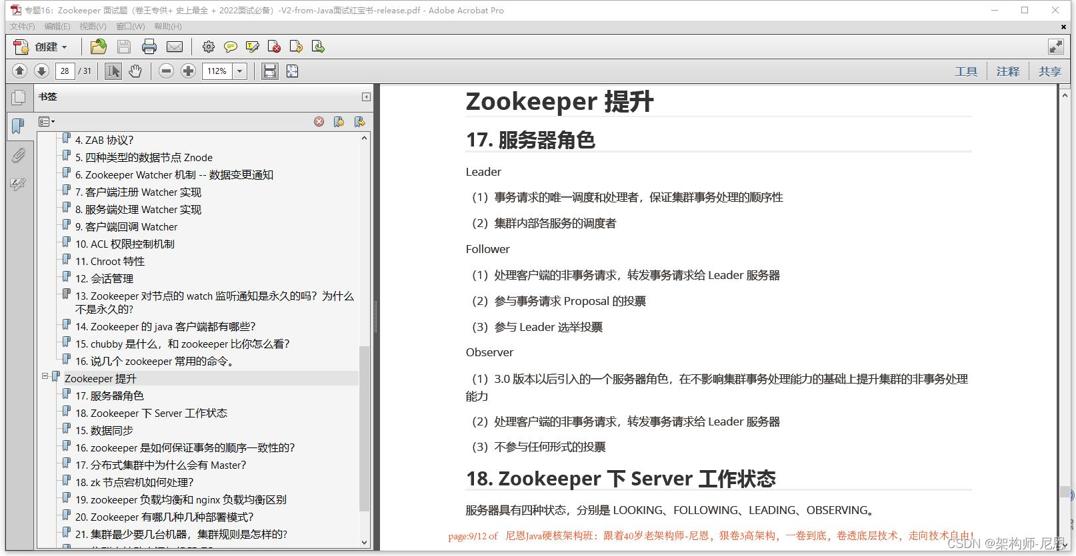
Task: Toggle the bookmarks panel ribbon icon
Action: pos(18,126)
